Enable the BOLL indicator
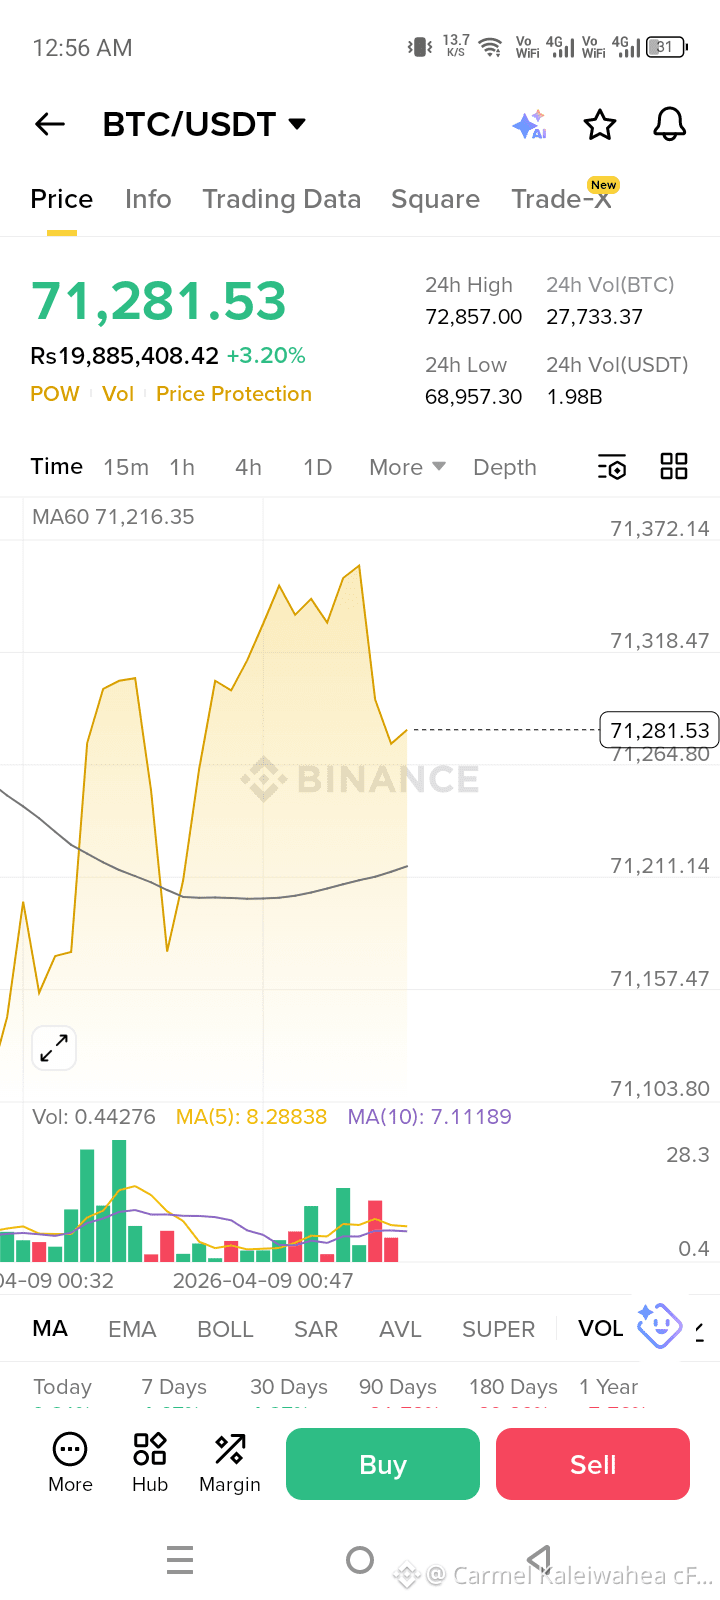The image size is (720, 1600). click(226, 1329)
